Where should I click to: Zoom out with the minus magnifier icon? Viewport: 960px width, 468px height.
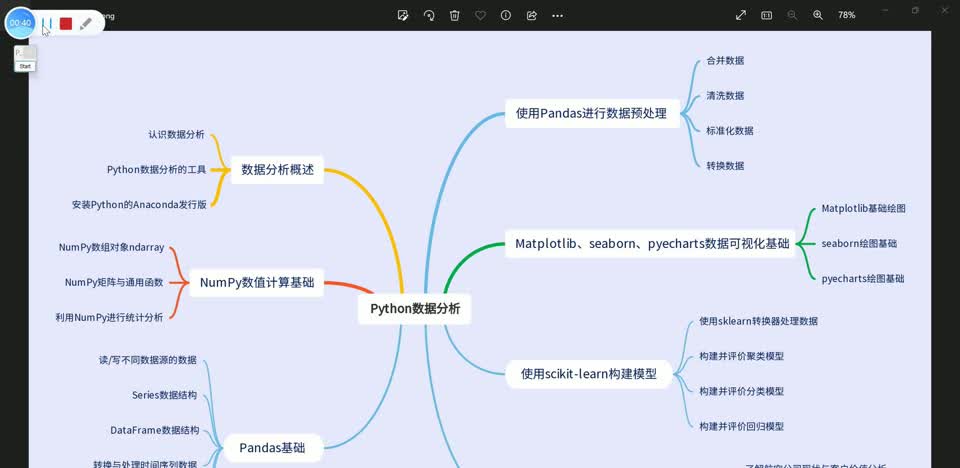792,15
